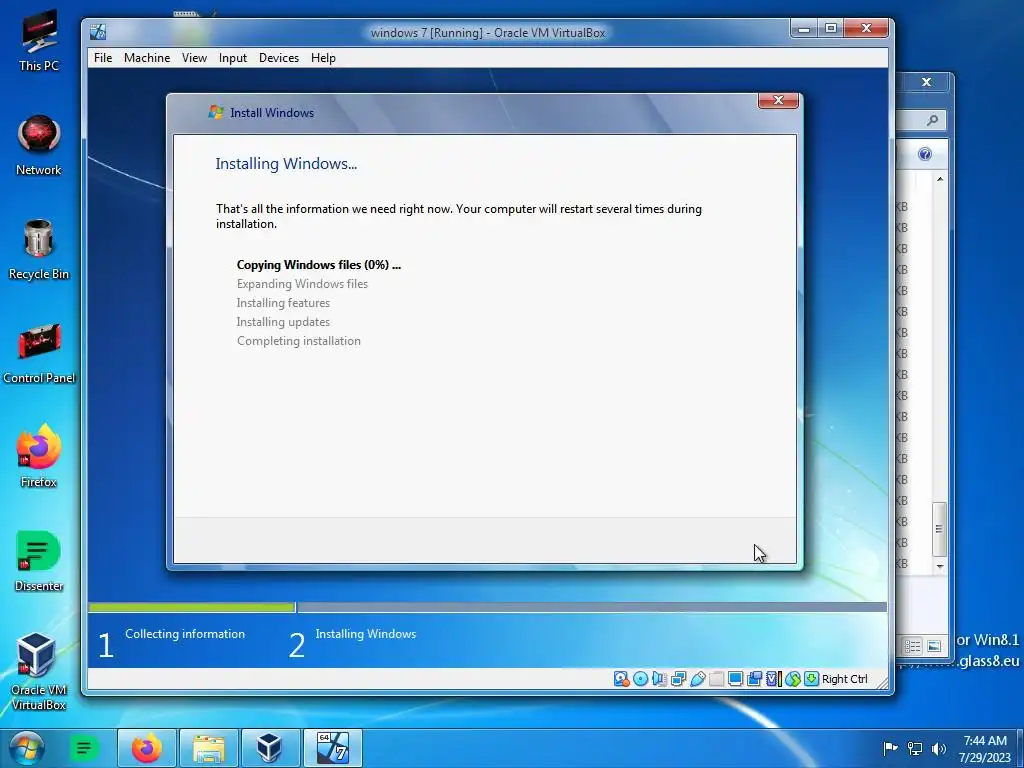This screenshot has width=1024, height=768.
Task: Click the Right Ctrl host key label
Action: [x=844, y=679]
